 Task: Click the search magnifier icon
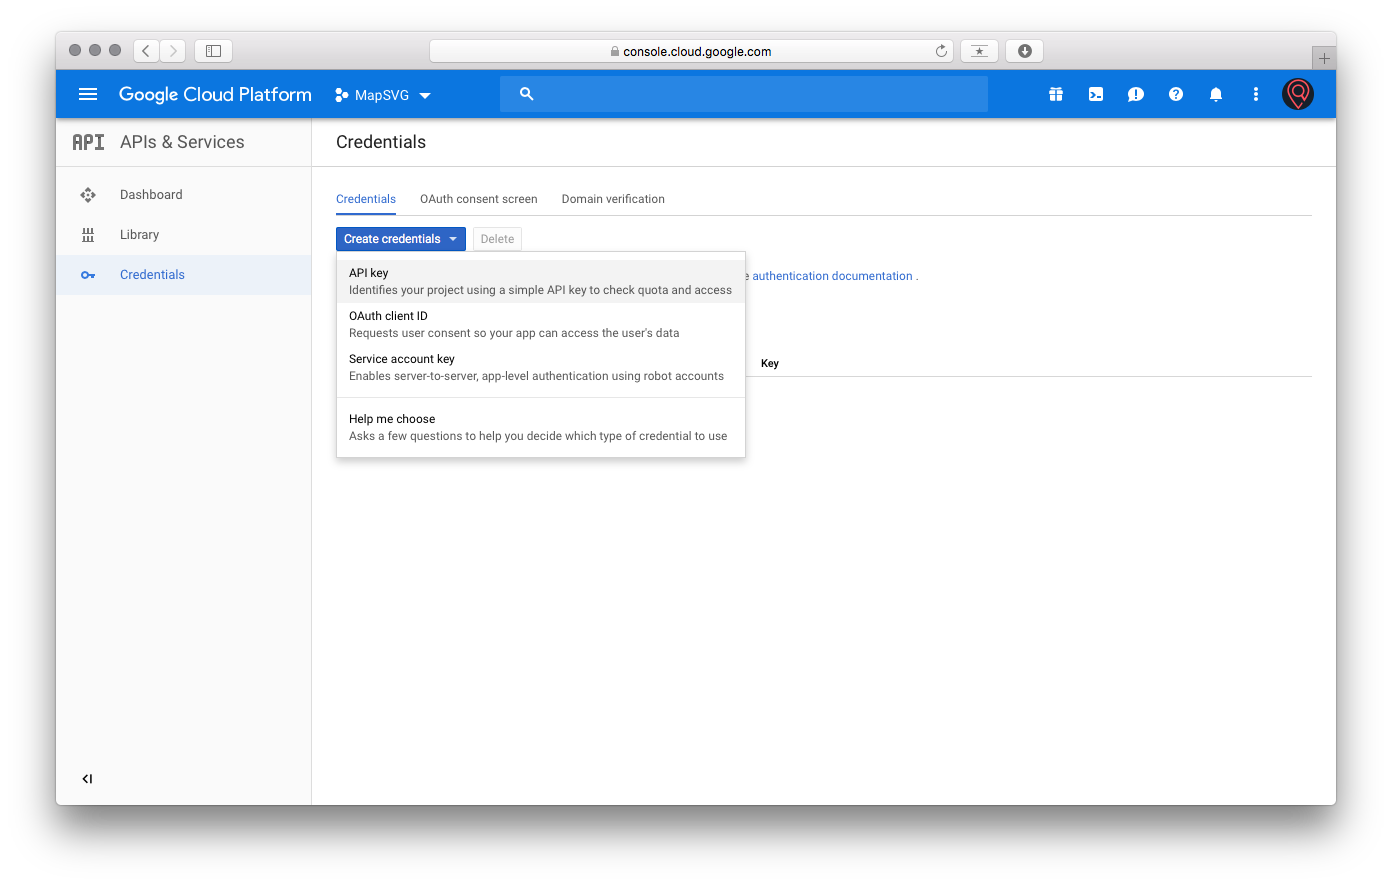pyautogui.click(x=527, y=94)
